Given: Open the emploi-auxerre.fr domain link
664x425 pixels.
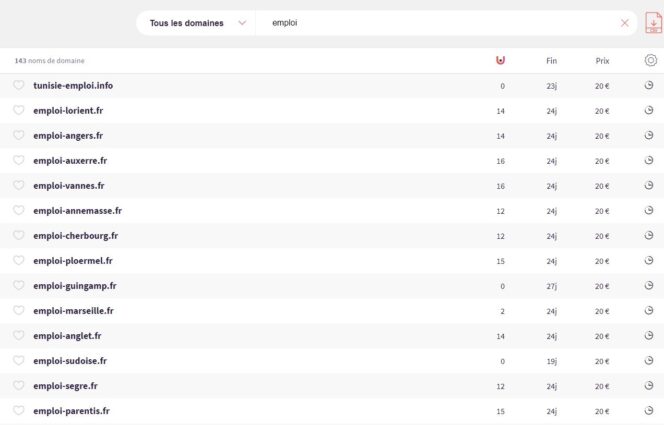Looking at the screenshot, I should (x=70, y=161).
